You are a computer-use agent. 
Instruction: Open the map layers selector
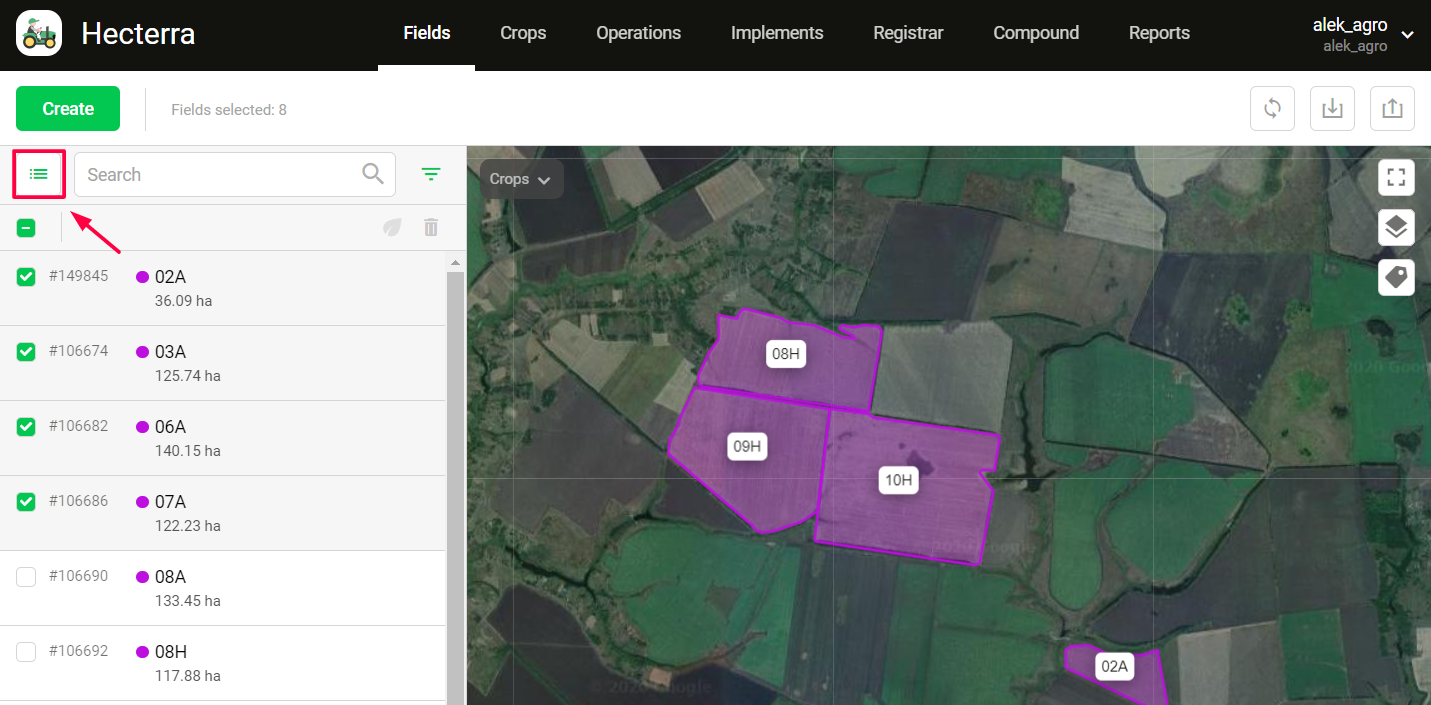point(1396,227)
